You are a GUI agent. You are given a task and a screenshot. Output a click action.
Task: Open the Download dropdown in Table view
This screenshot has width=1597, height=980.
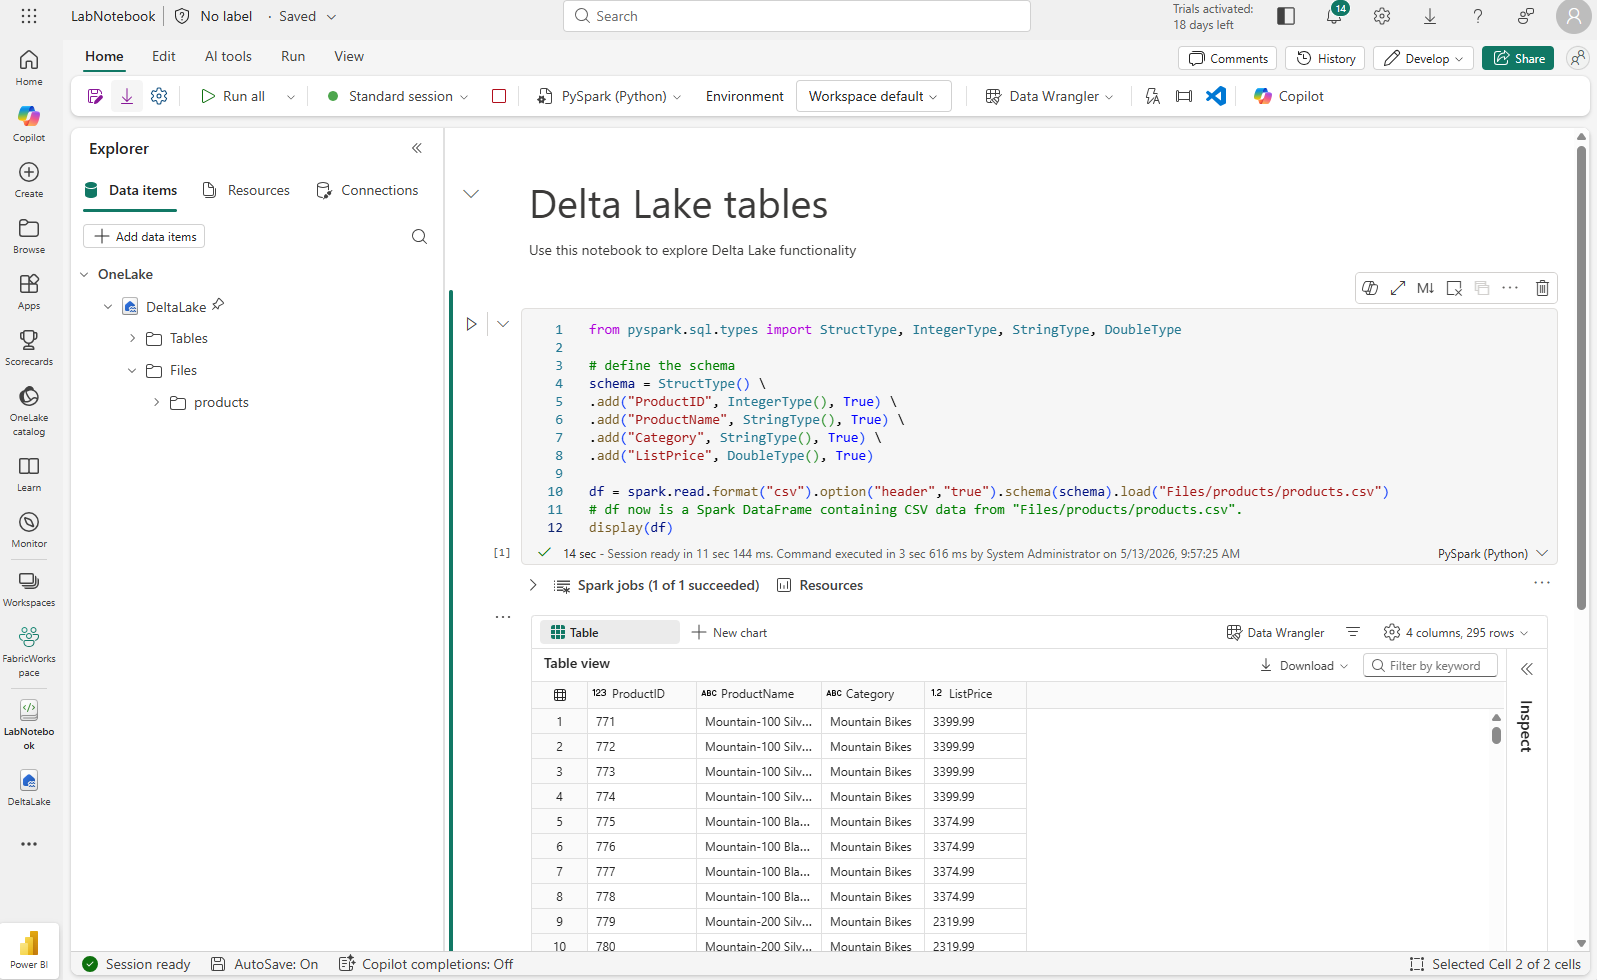[x=1304, y=666]
